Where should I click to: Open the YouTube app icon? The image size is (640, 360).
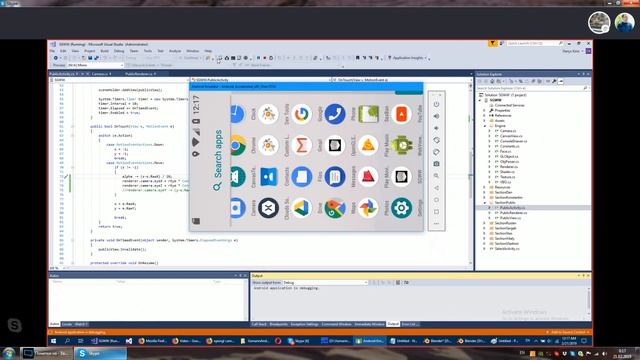(x=401, y=114)
